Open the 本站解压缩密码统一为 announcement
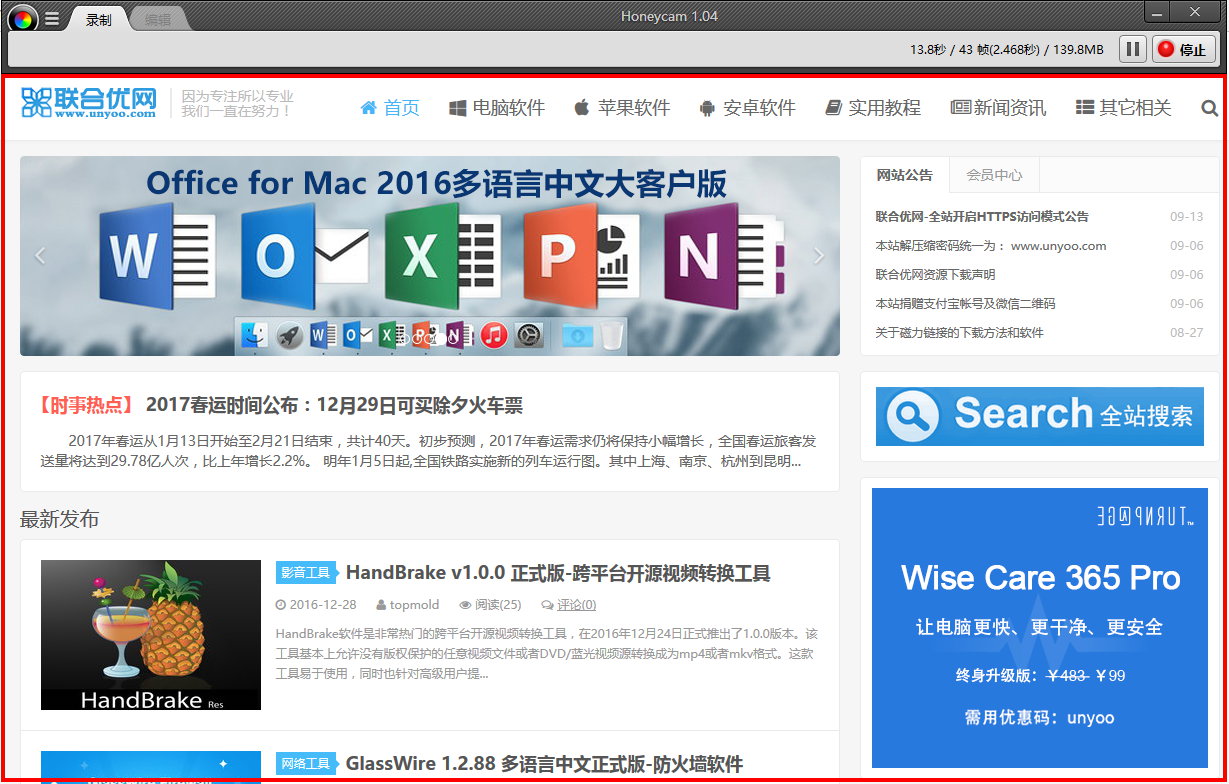The width and height of the screenshot is (1229, 784). (991, 245)
